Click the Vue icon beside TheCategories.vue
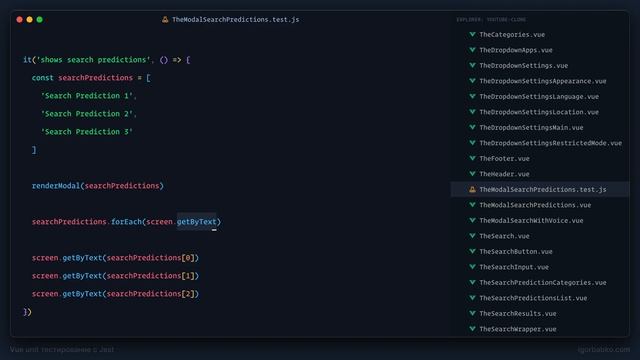This screenshot has height=360, width=640. 472,35
